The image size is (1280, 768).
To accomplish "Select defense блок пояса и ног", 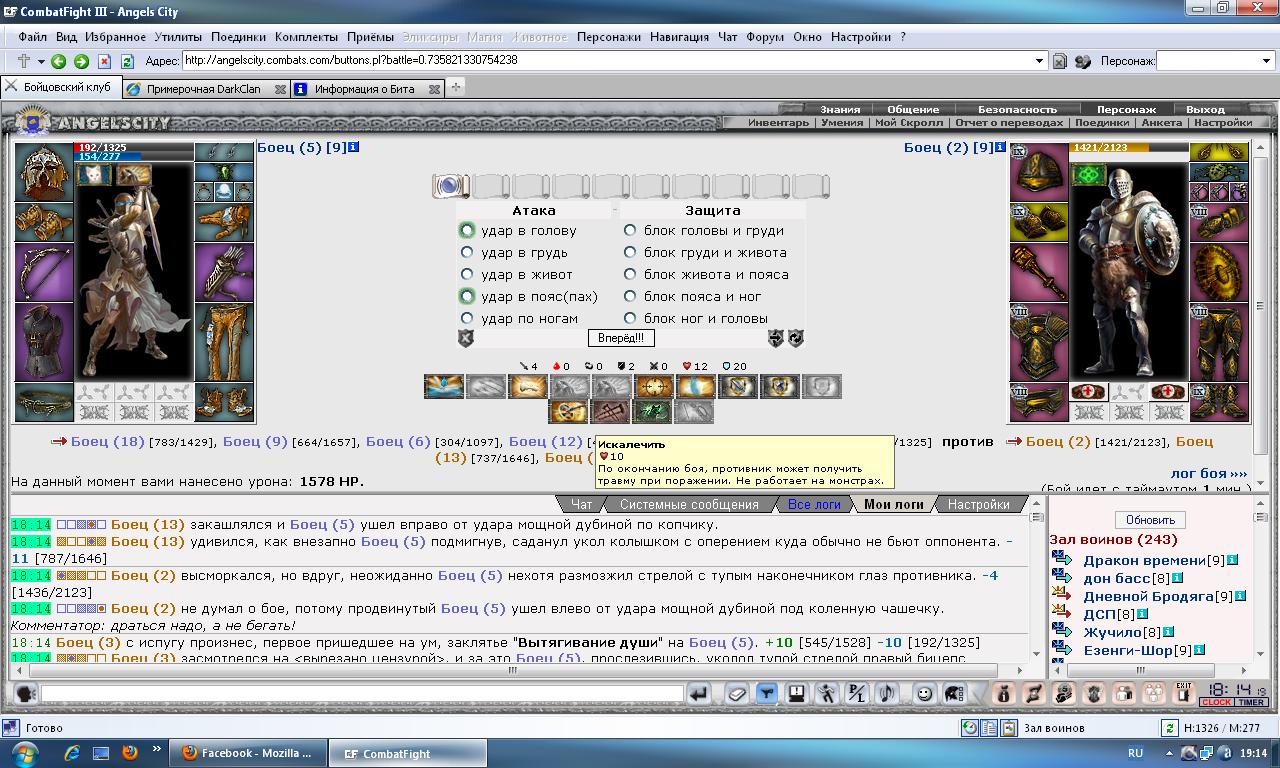I will pos(630,296).
